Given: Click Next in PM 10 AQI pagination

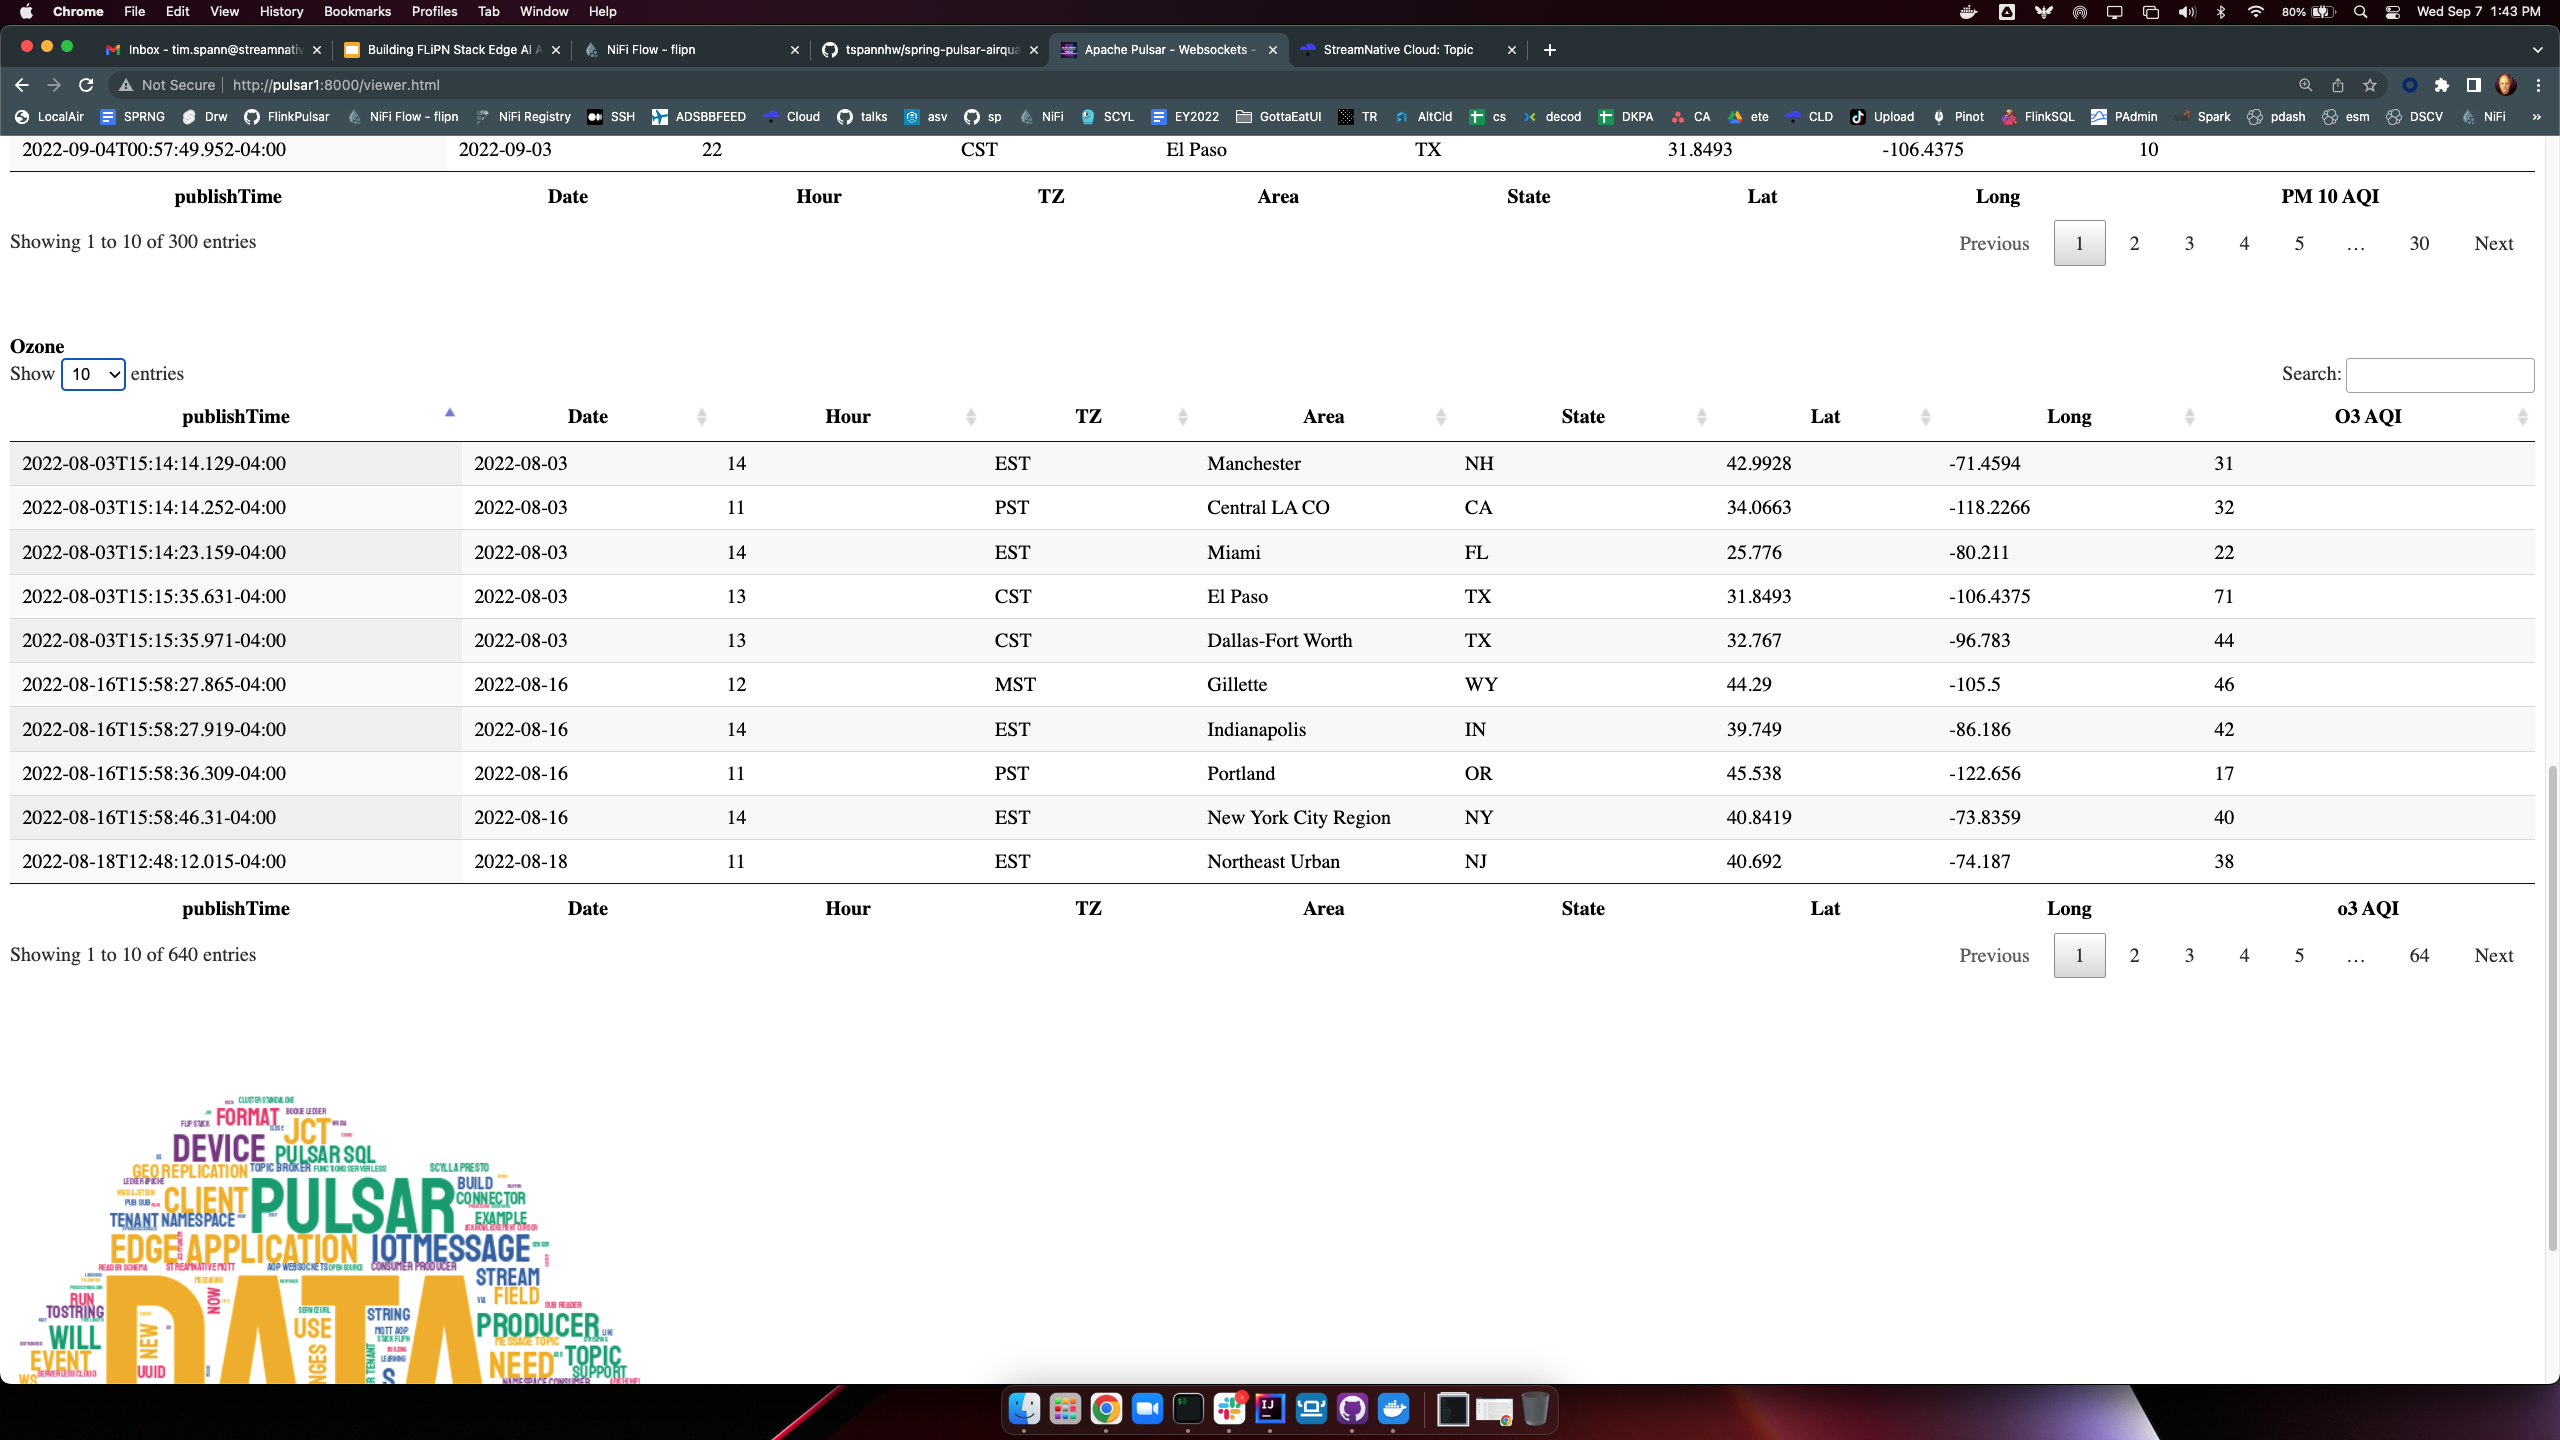Looking at the screenshot, I should pos(2493,243).
